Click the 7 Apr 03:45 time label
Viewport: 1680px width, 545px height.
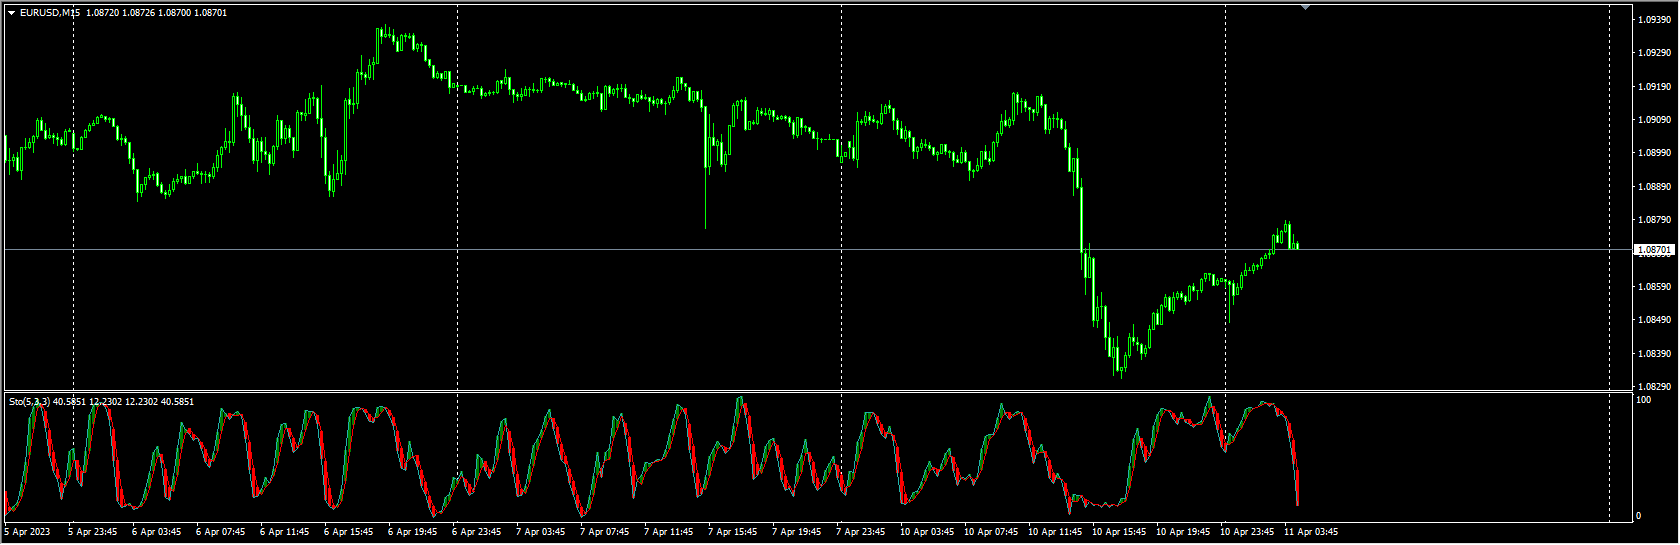point(540,532)
